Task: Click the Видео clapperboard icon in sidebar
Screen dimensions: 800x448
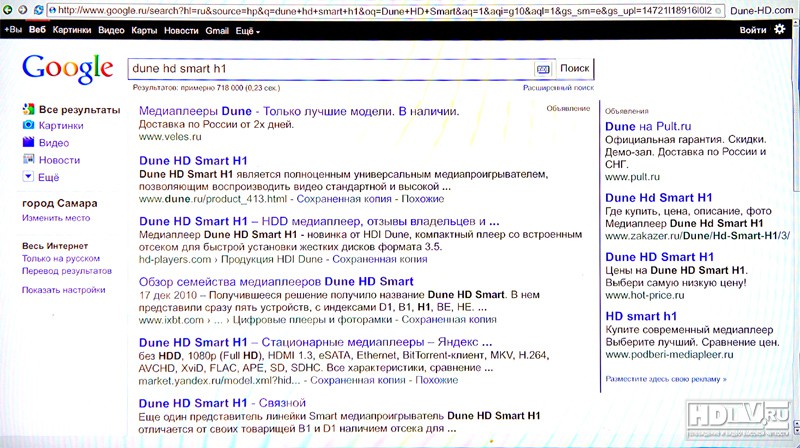Action: click(x=28, y=142)
